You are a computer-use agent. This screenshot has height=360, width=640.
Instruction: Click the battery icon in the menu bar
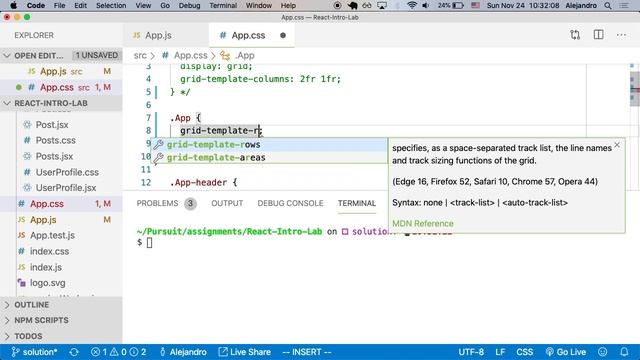(x=458, y=6)
